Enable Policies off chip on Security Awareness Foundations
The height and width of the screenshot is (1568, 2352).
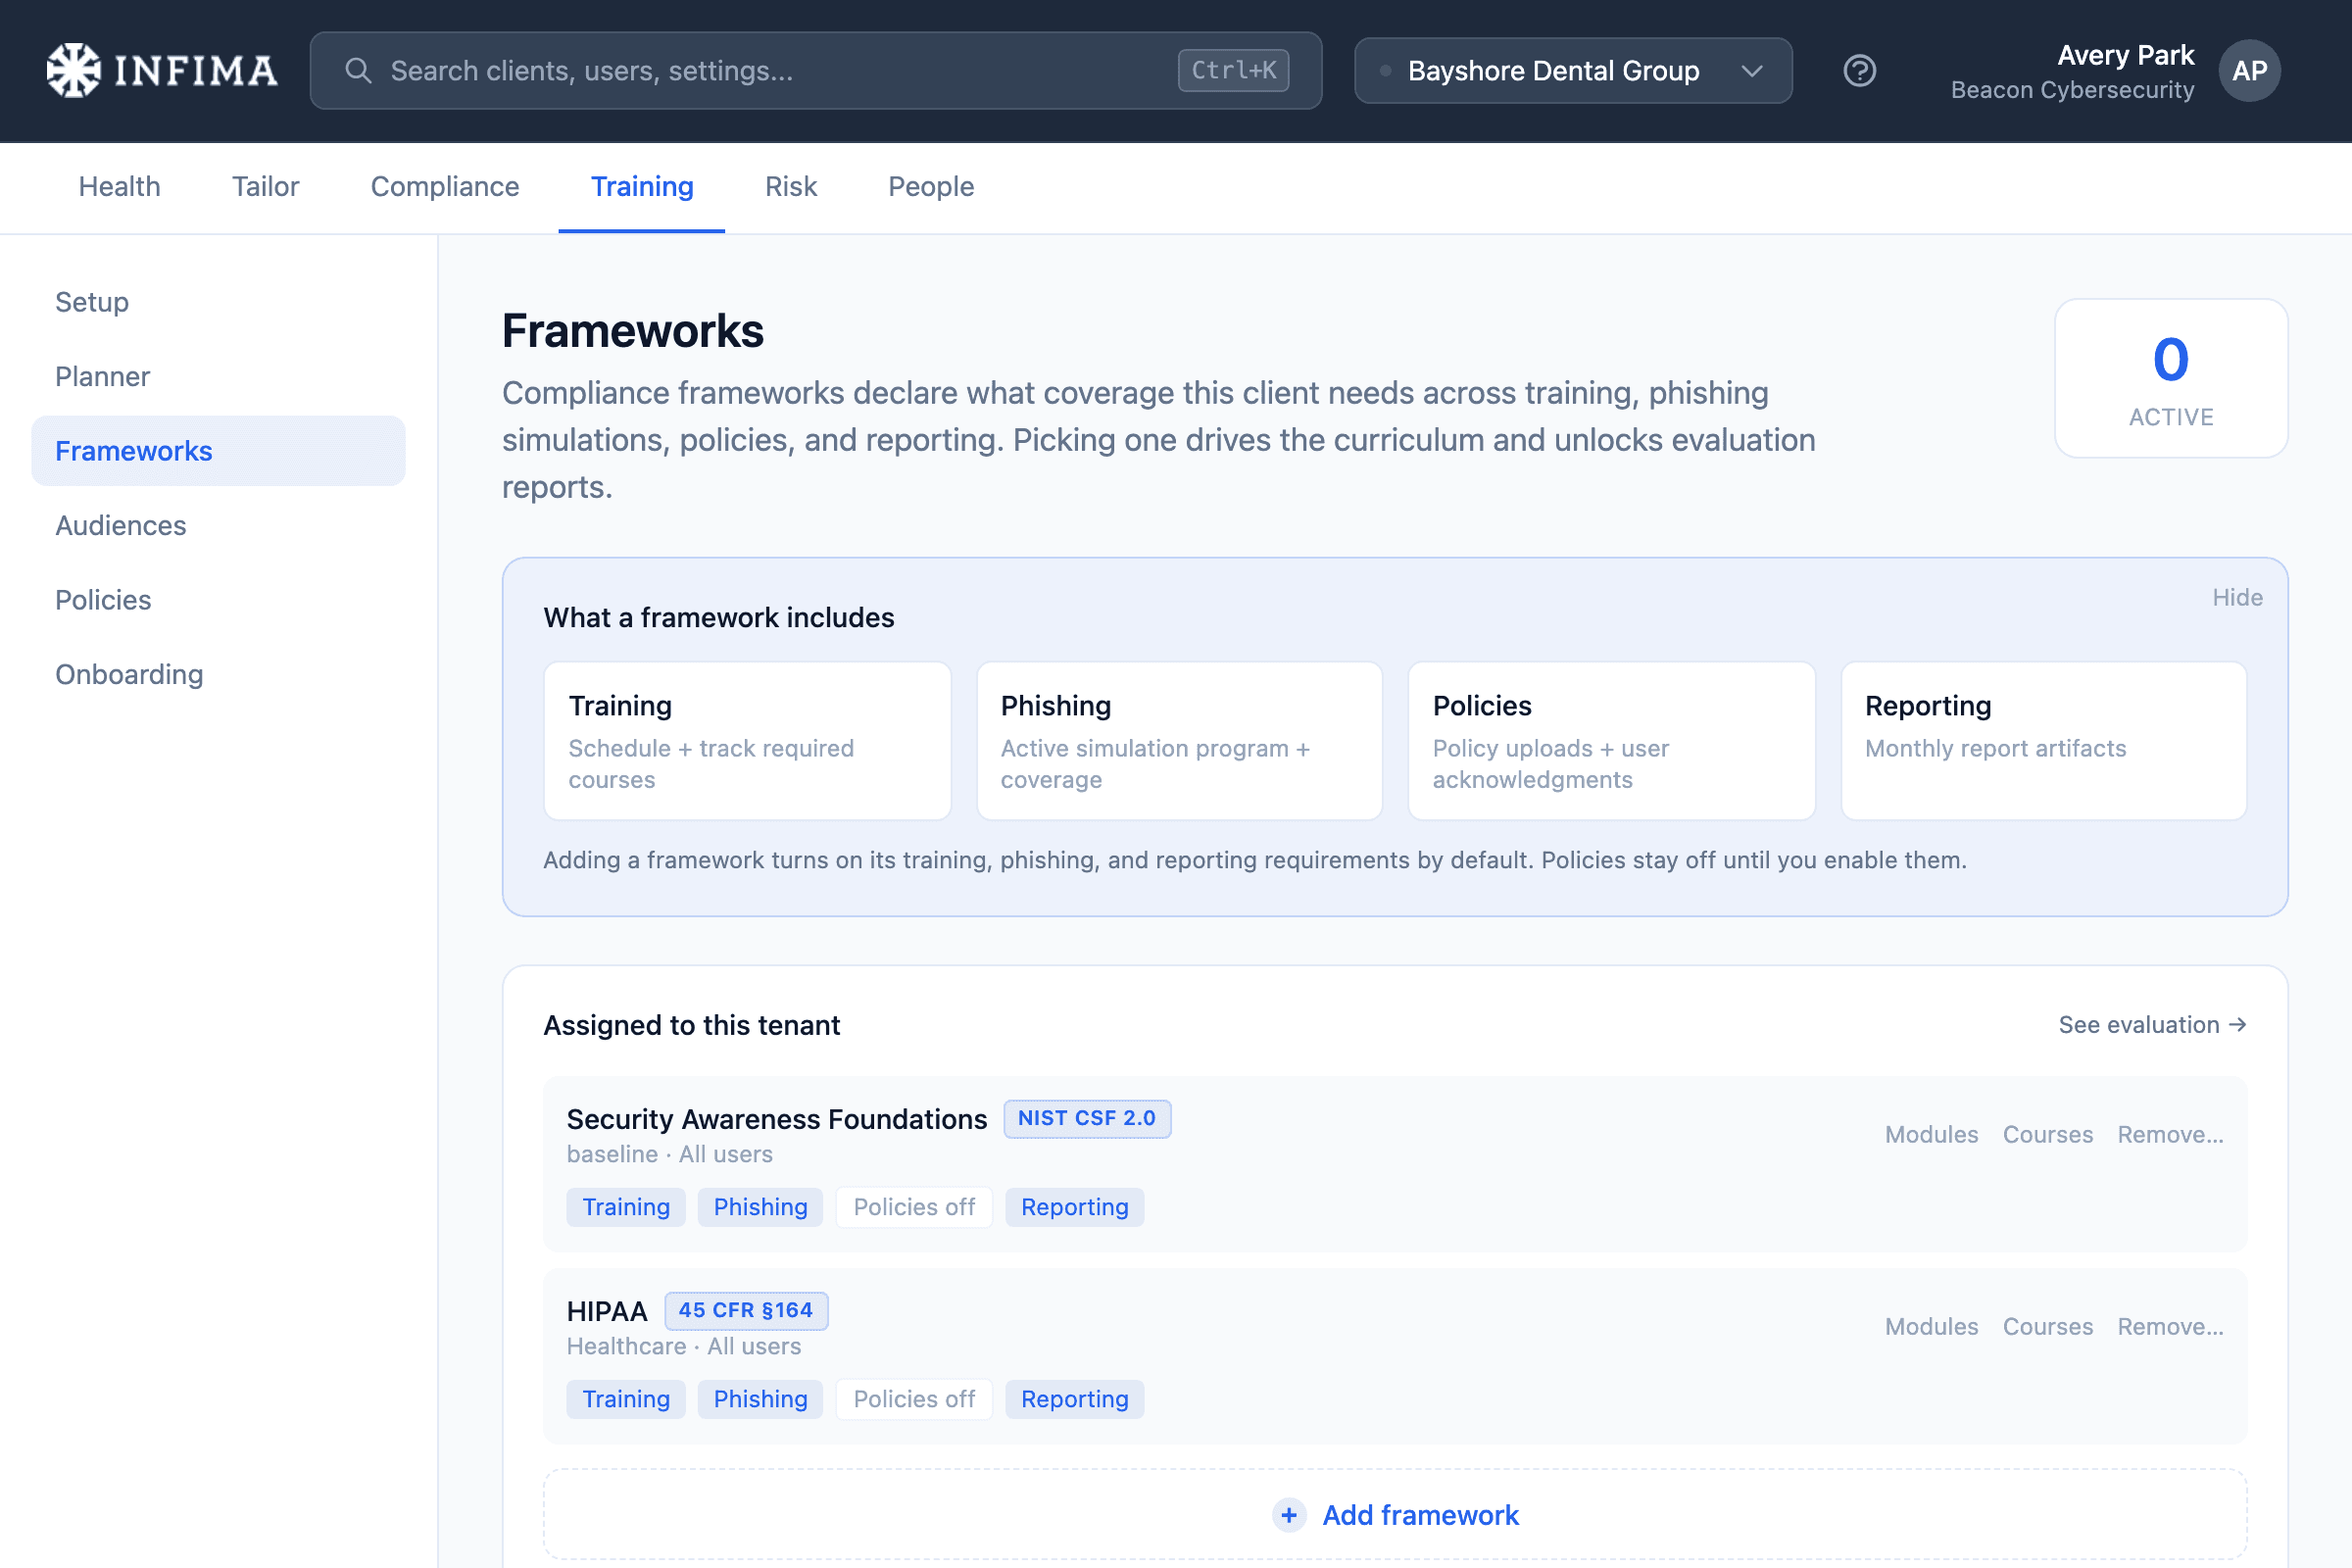914,1207
